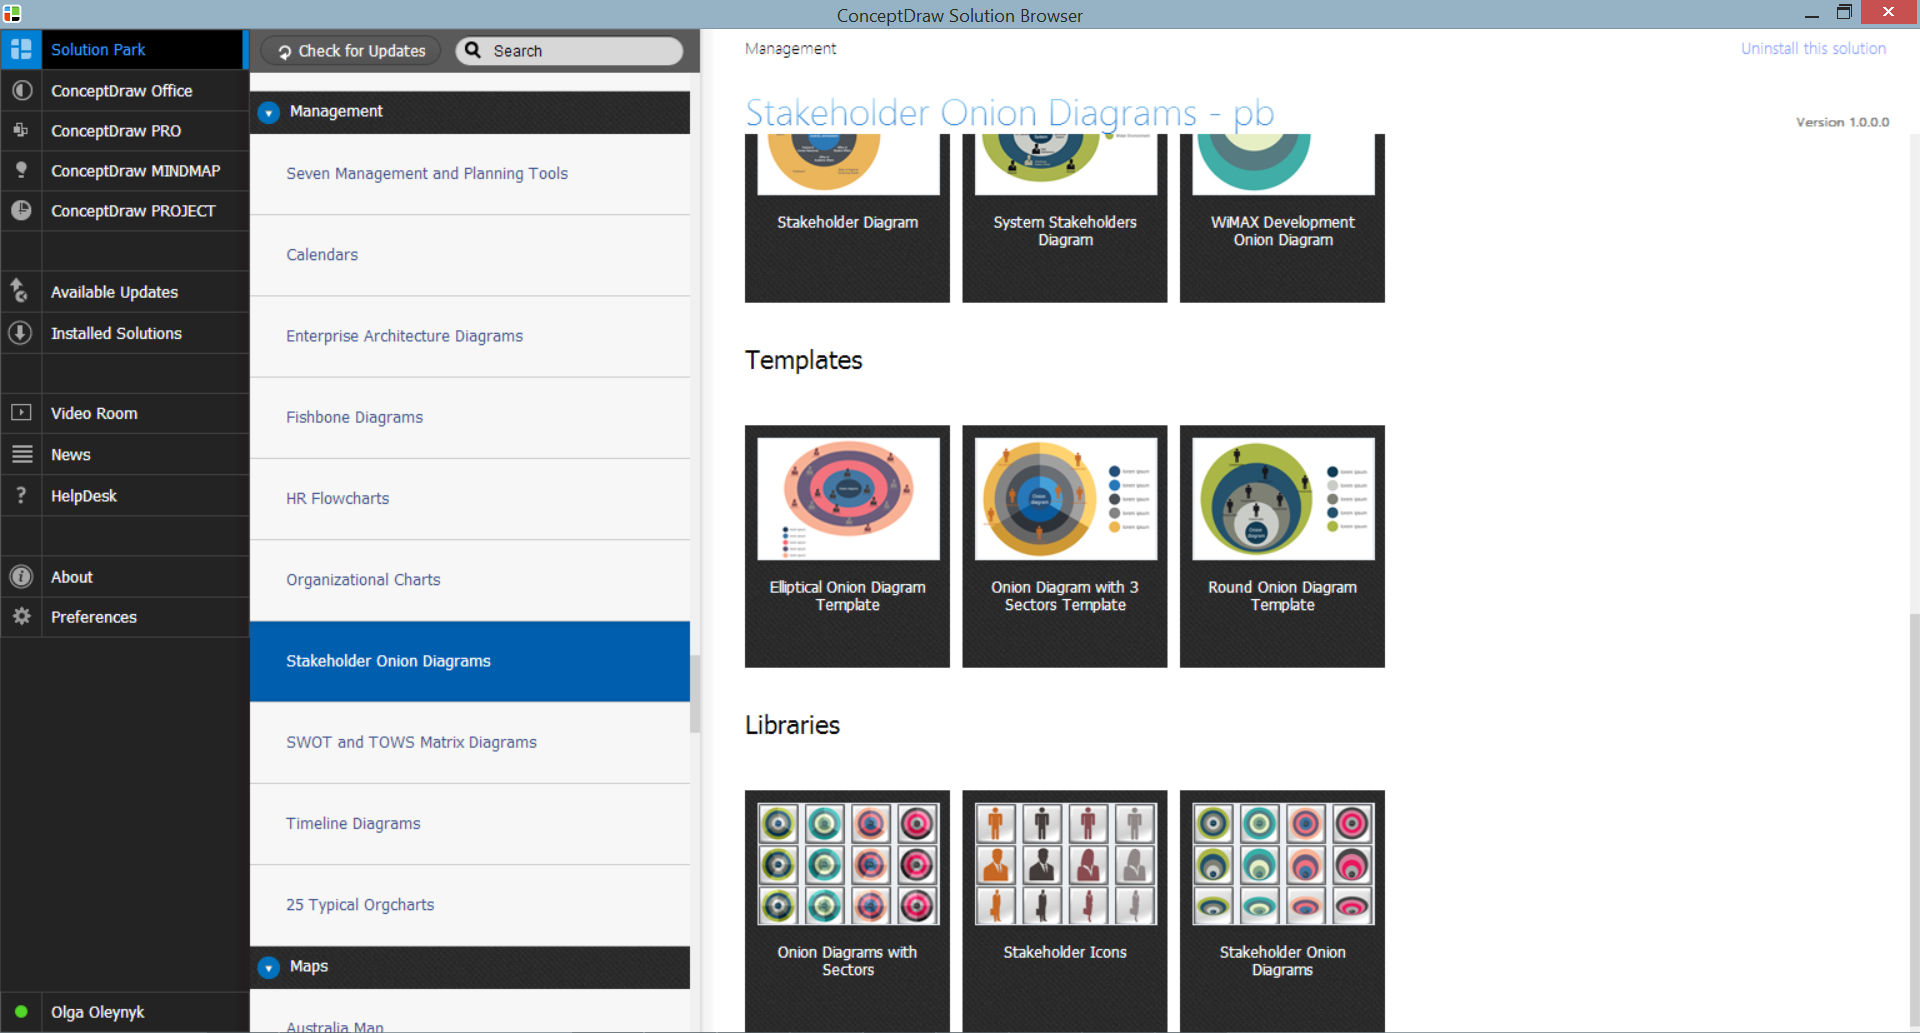Click the Libraries section heading
Image resolution: width=1920 pixels, height=1033 pixels.
pos(792,725)
